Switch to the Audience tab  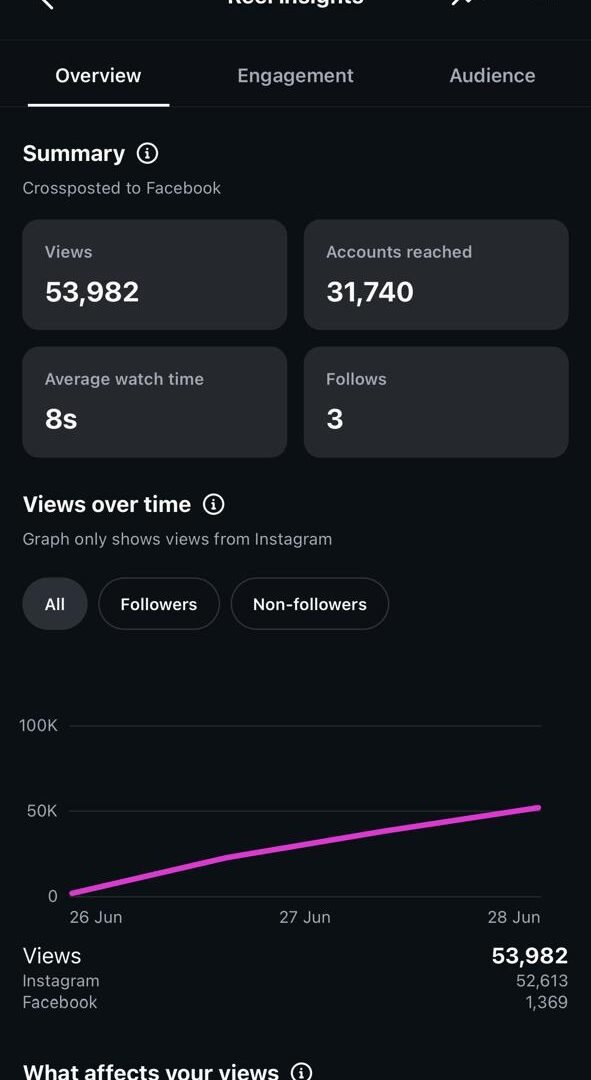coord(492,76)
